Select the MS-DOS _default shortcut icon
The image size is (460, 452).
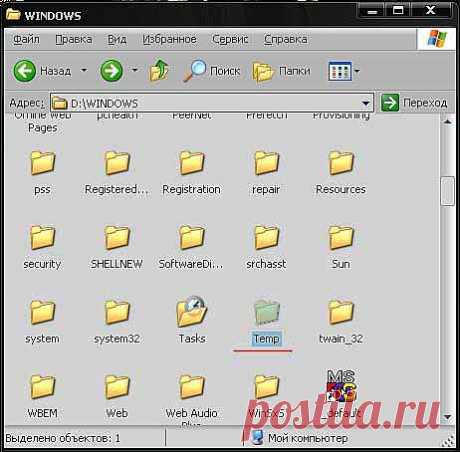(x=341, y=385)
